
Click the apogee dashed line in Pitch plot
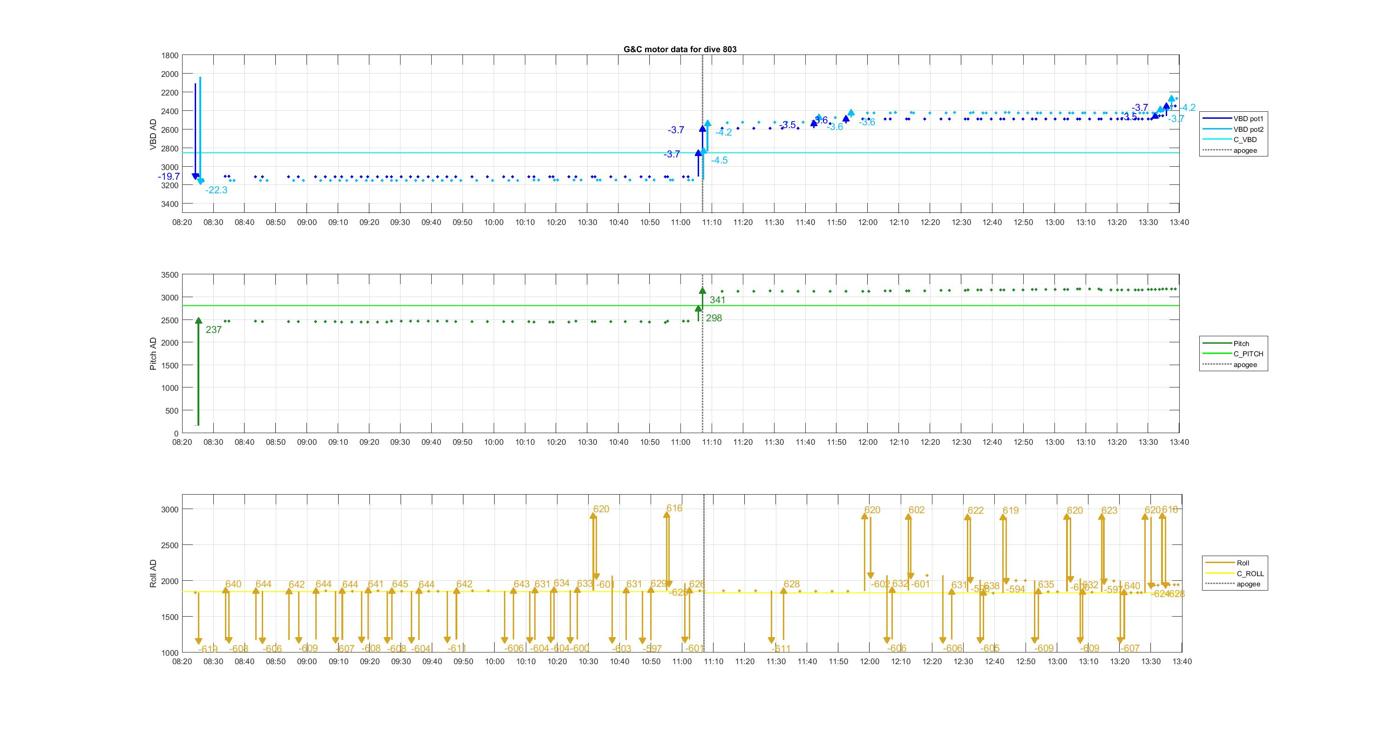(x=703, y=354)
